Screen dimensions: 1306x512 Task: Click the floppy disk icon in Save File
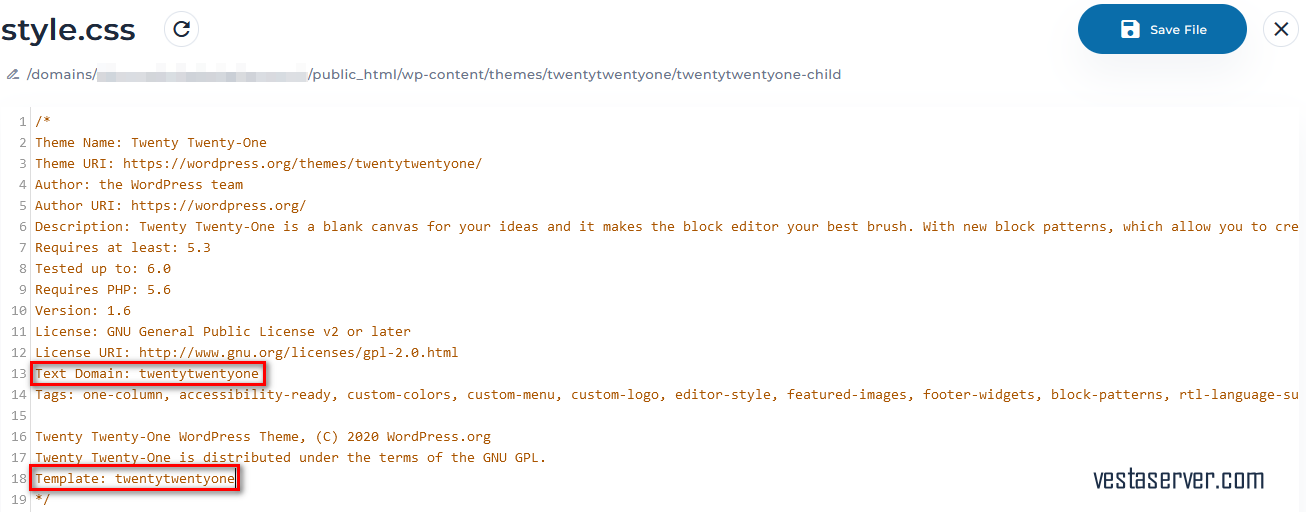tap(1130, 29)
